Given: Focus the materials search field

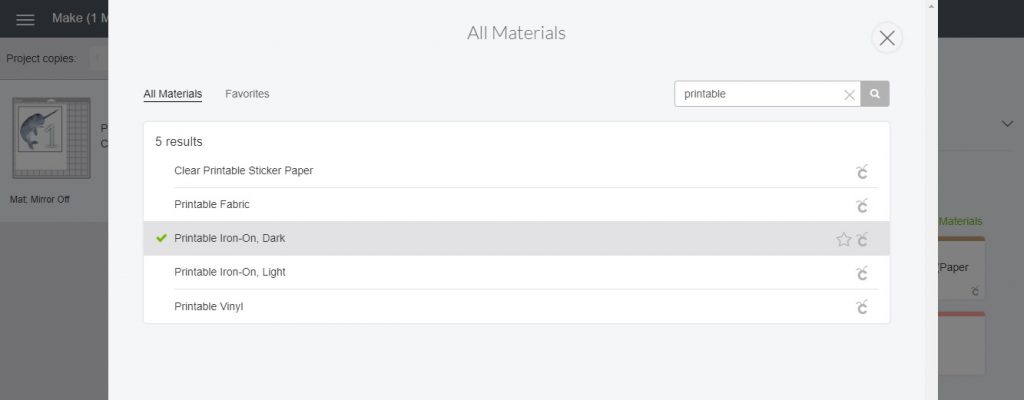Looking at the screenshot, I should point(761,94).
